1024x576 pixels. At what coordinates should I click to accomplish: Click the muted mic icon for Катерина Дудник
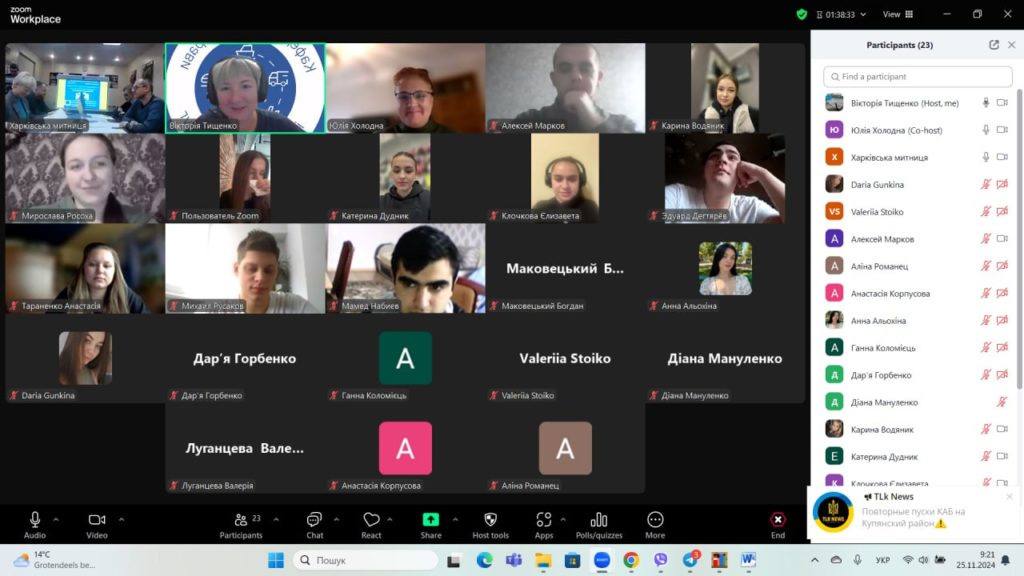tap(986, 456)
